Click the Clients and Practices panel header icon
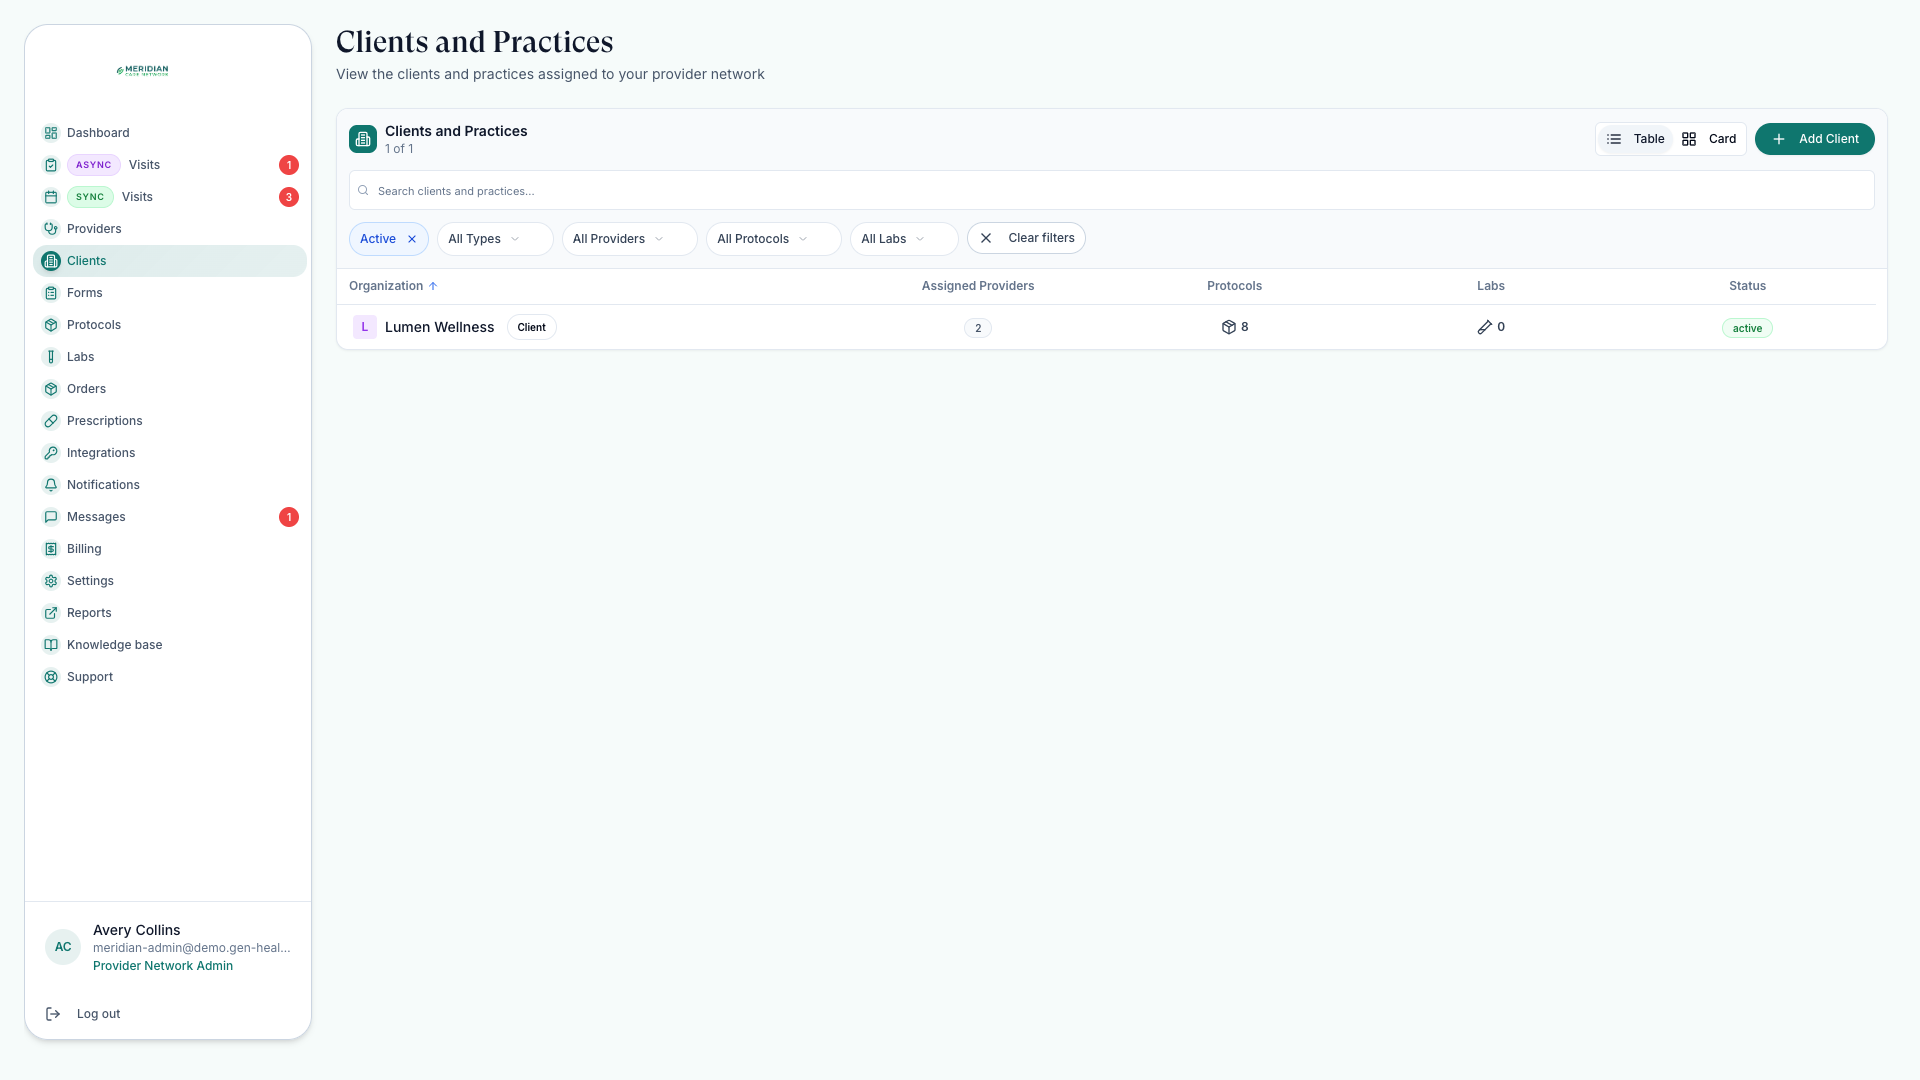1920x1080 pixels. 363,139
